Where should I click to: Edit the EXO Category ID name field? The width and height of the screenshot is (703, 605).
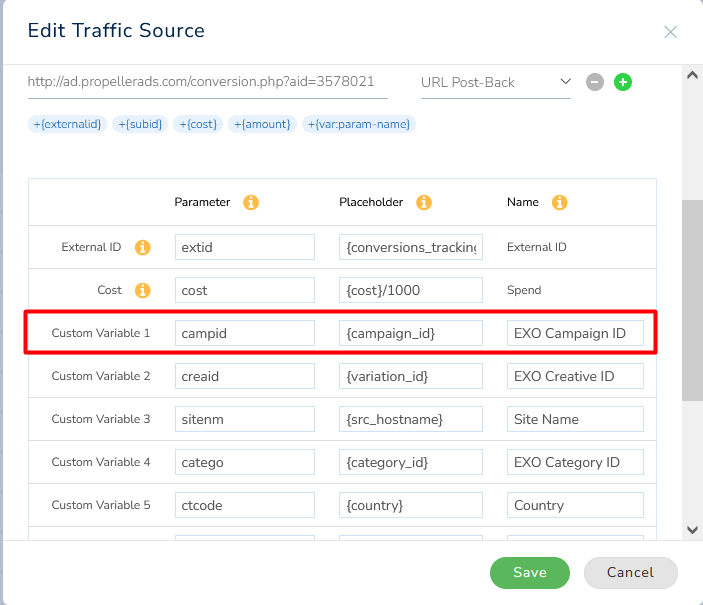click(575, 462)
